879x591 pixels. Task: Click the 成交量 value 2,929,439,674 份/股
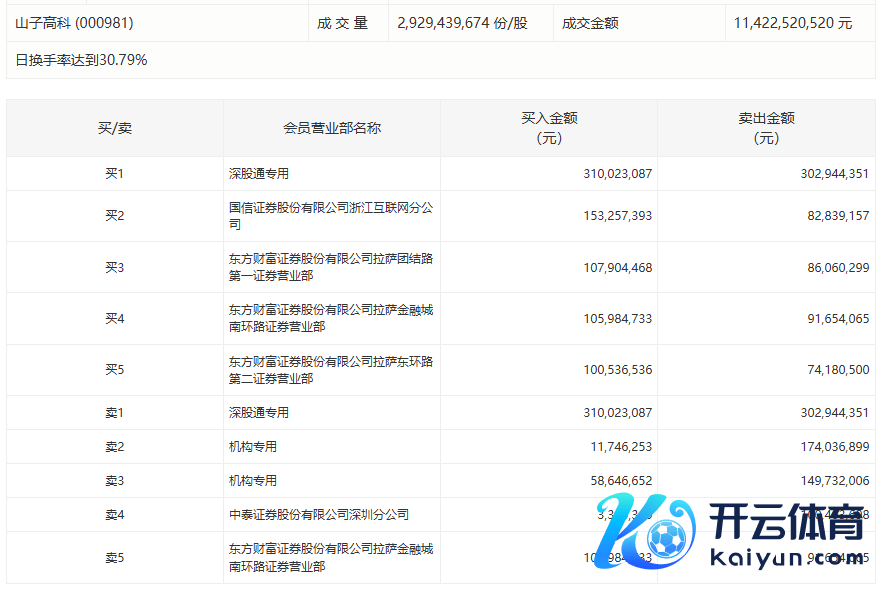[x=462, y=22]
